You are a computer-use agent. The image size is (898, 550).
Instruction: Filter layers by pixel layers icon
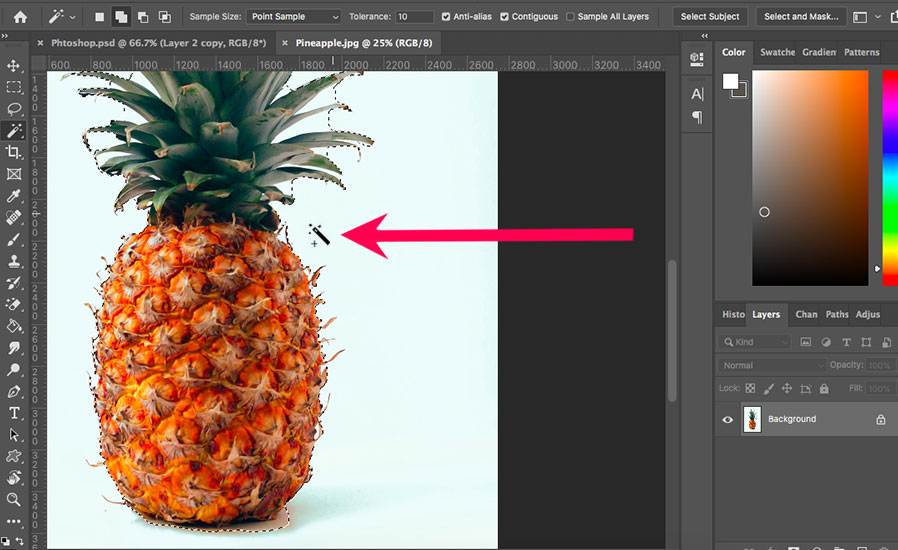805,342
